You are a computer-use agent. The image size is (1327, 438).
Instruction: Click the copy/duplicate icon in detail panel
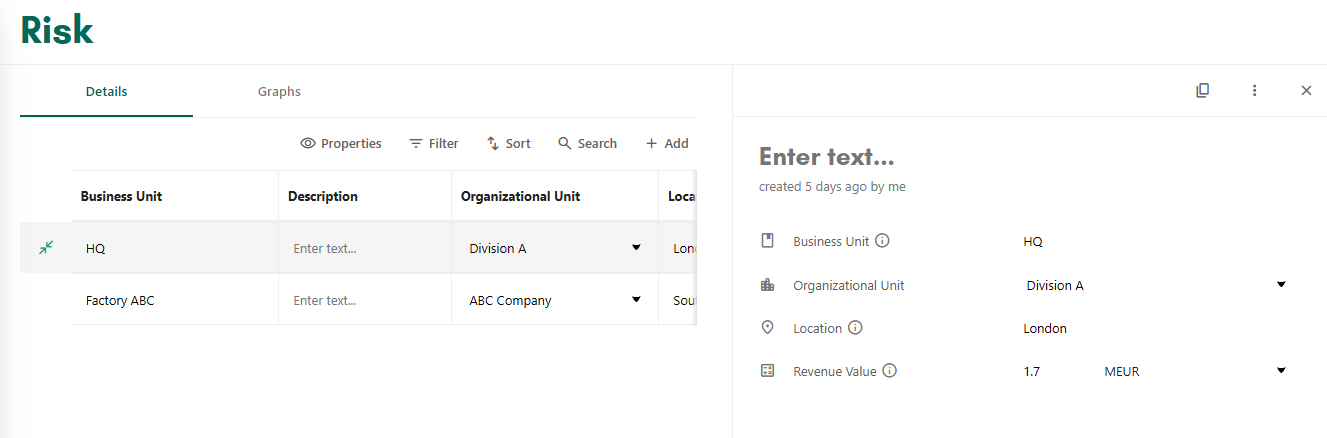[1202, 90]
